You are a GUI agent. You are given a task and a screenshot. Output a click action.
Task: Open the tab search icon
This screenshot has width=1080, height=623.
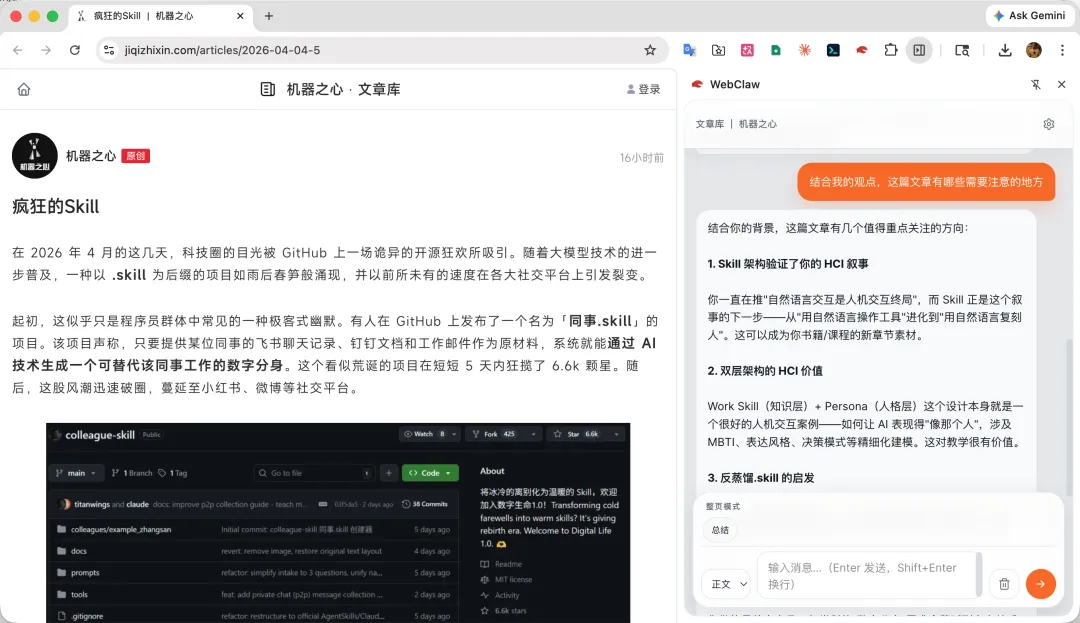[x=962, y=50]
